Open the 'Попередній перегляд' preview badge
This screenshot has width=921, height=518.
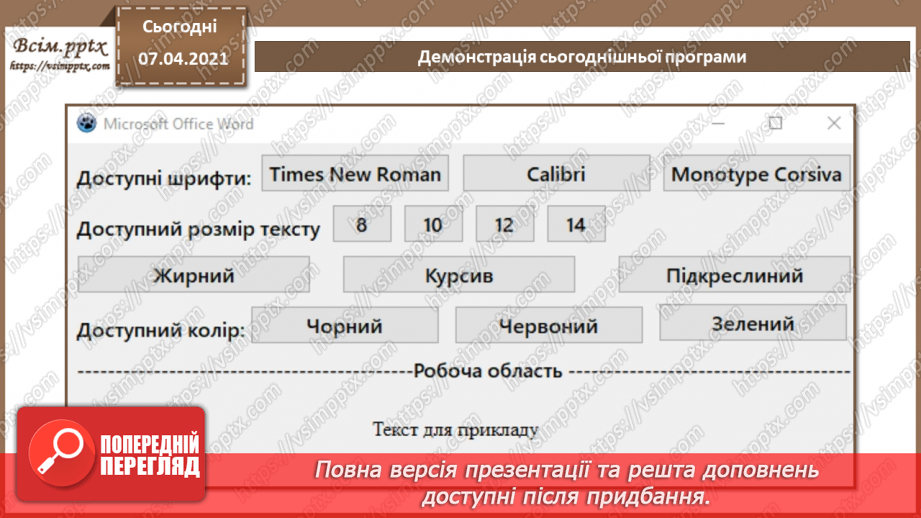click(x=111, y=454)
